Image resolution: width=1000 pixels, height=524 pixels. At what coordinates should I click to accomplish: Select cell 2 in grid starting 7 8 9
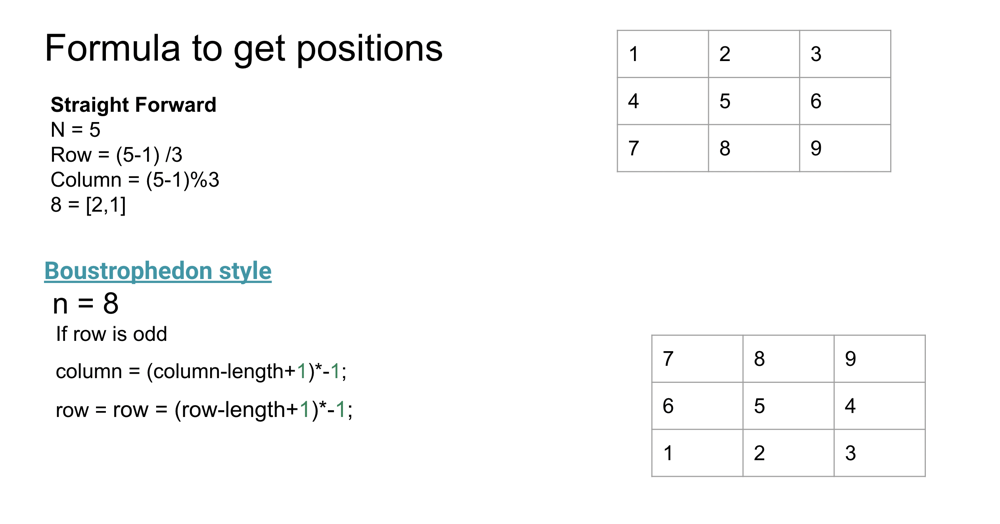coord(788,453)
